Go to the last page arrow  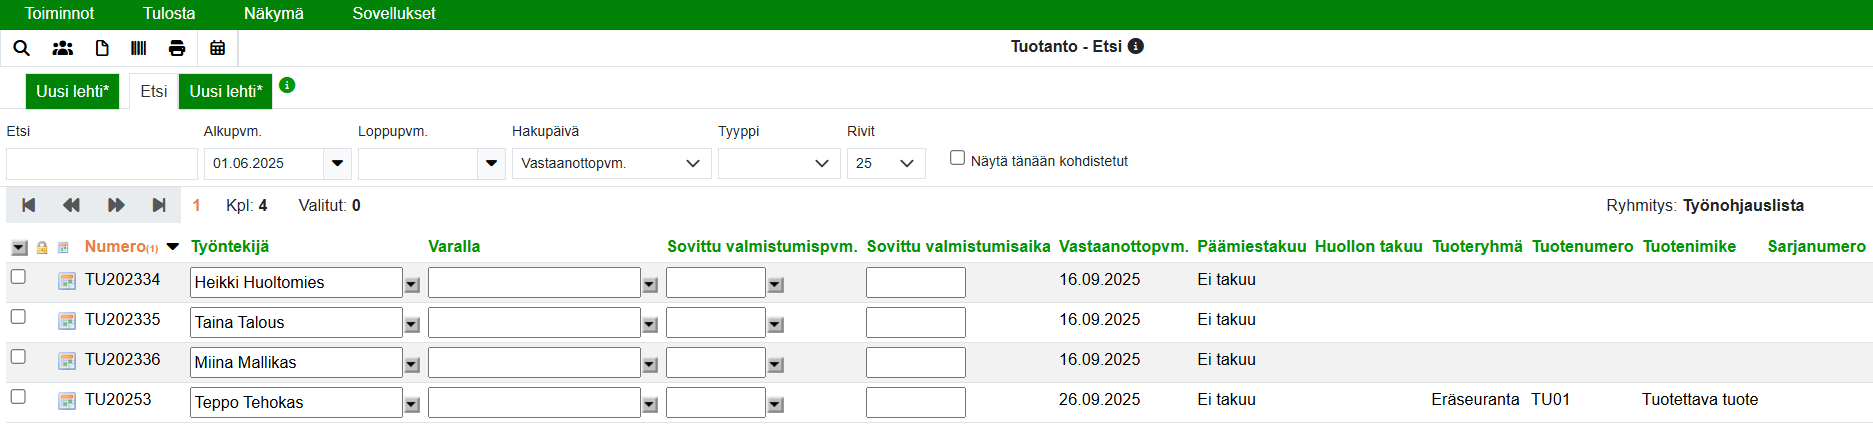(158, 205)
